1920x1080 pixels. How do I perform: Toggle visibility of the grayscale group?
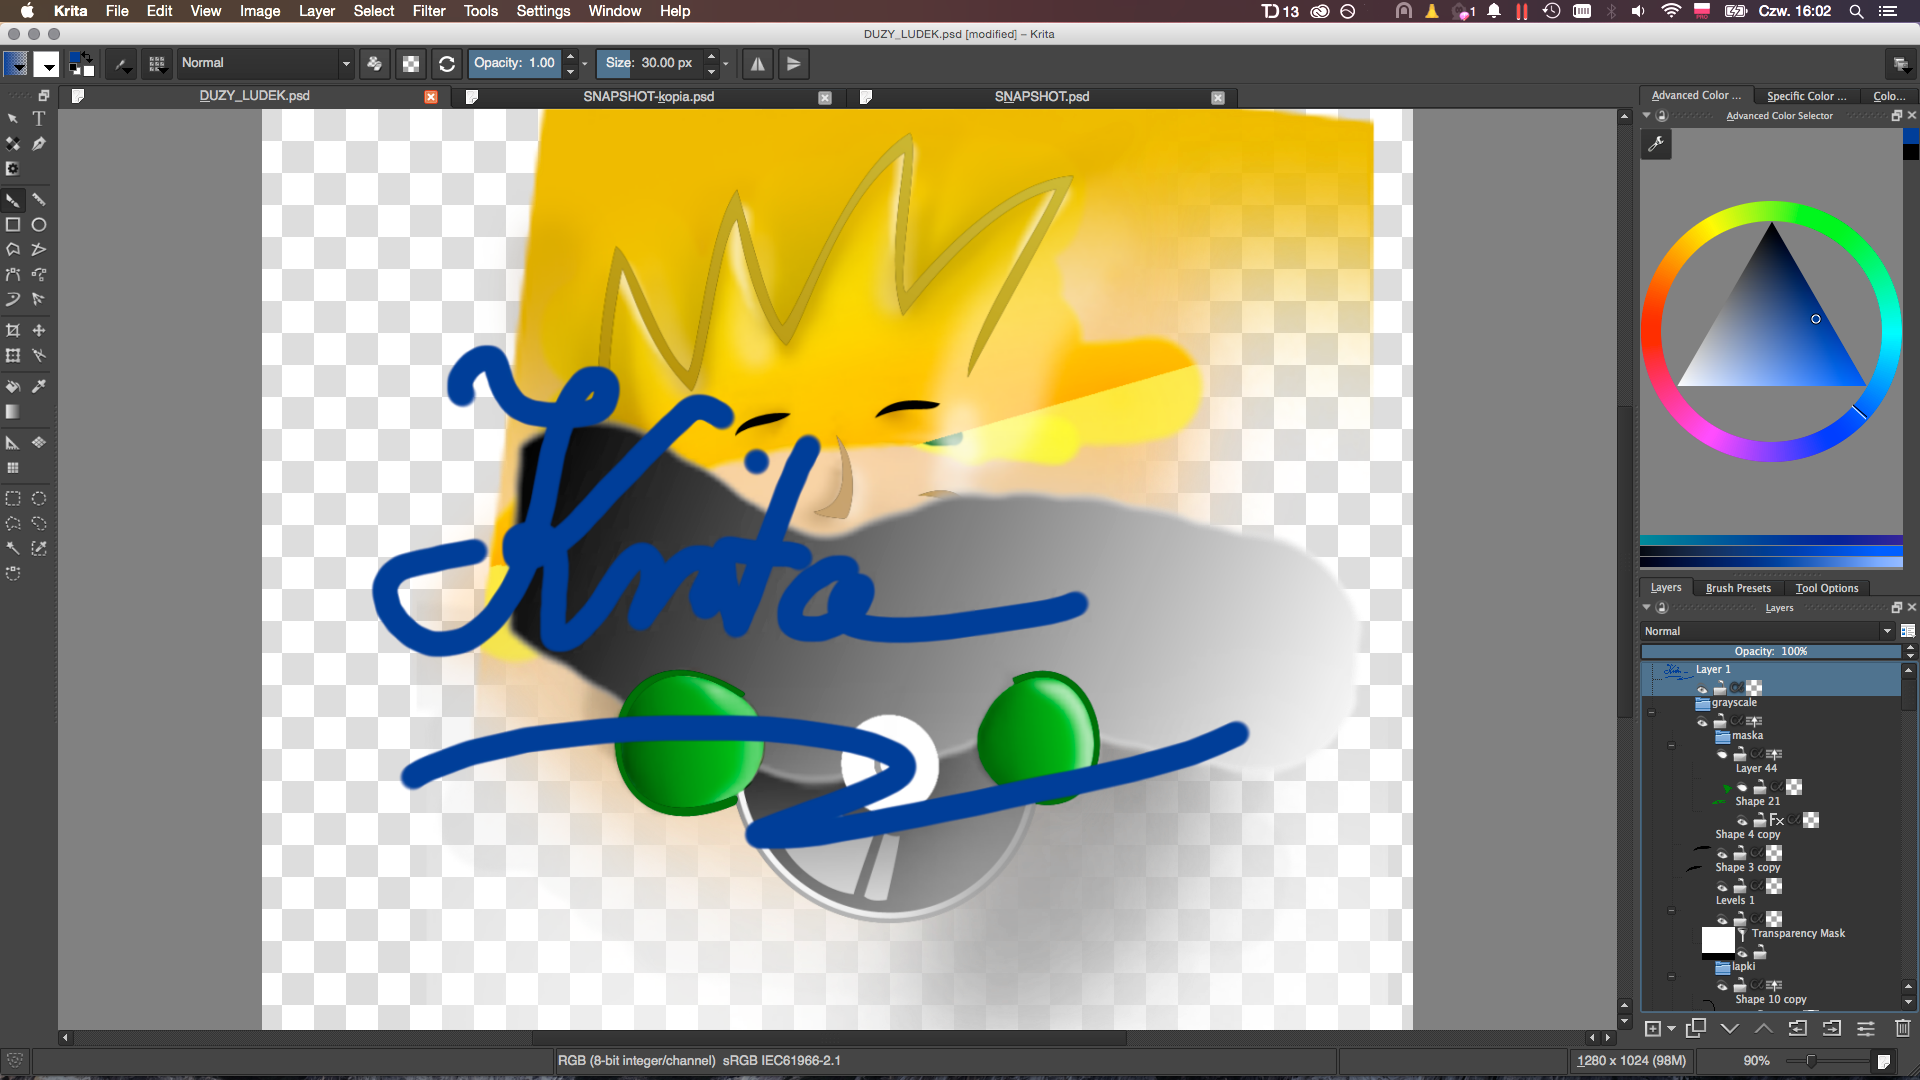coord(1702,722)
